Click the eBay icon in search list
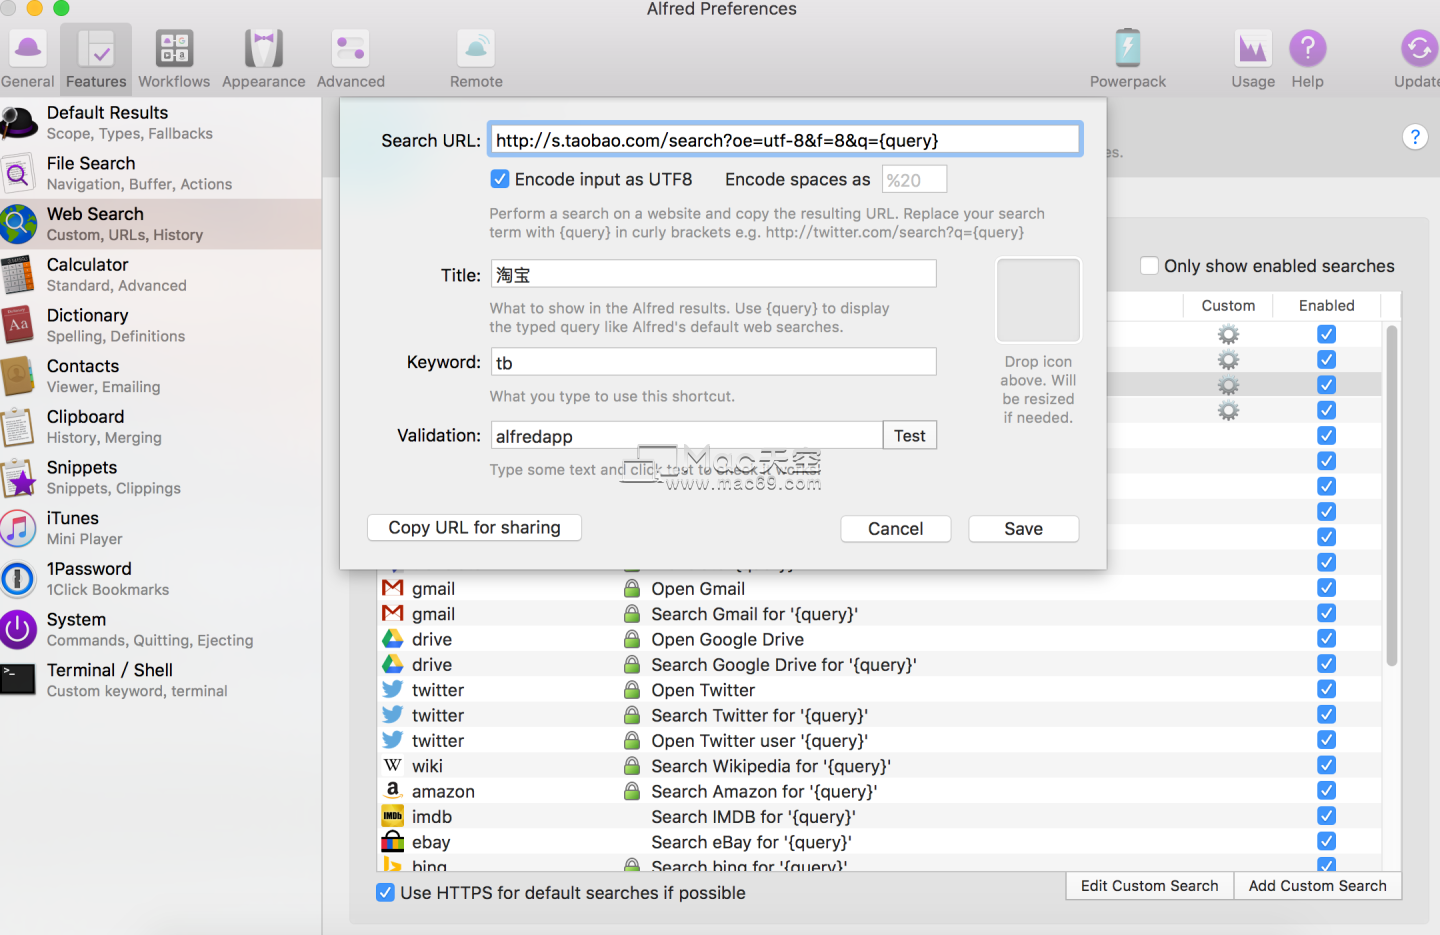 coord(393,841)
